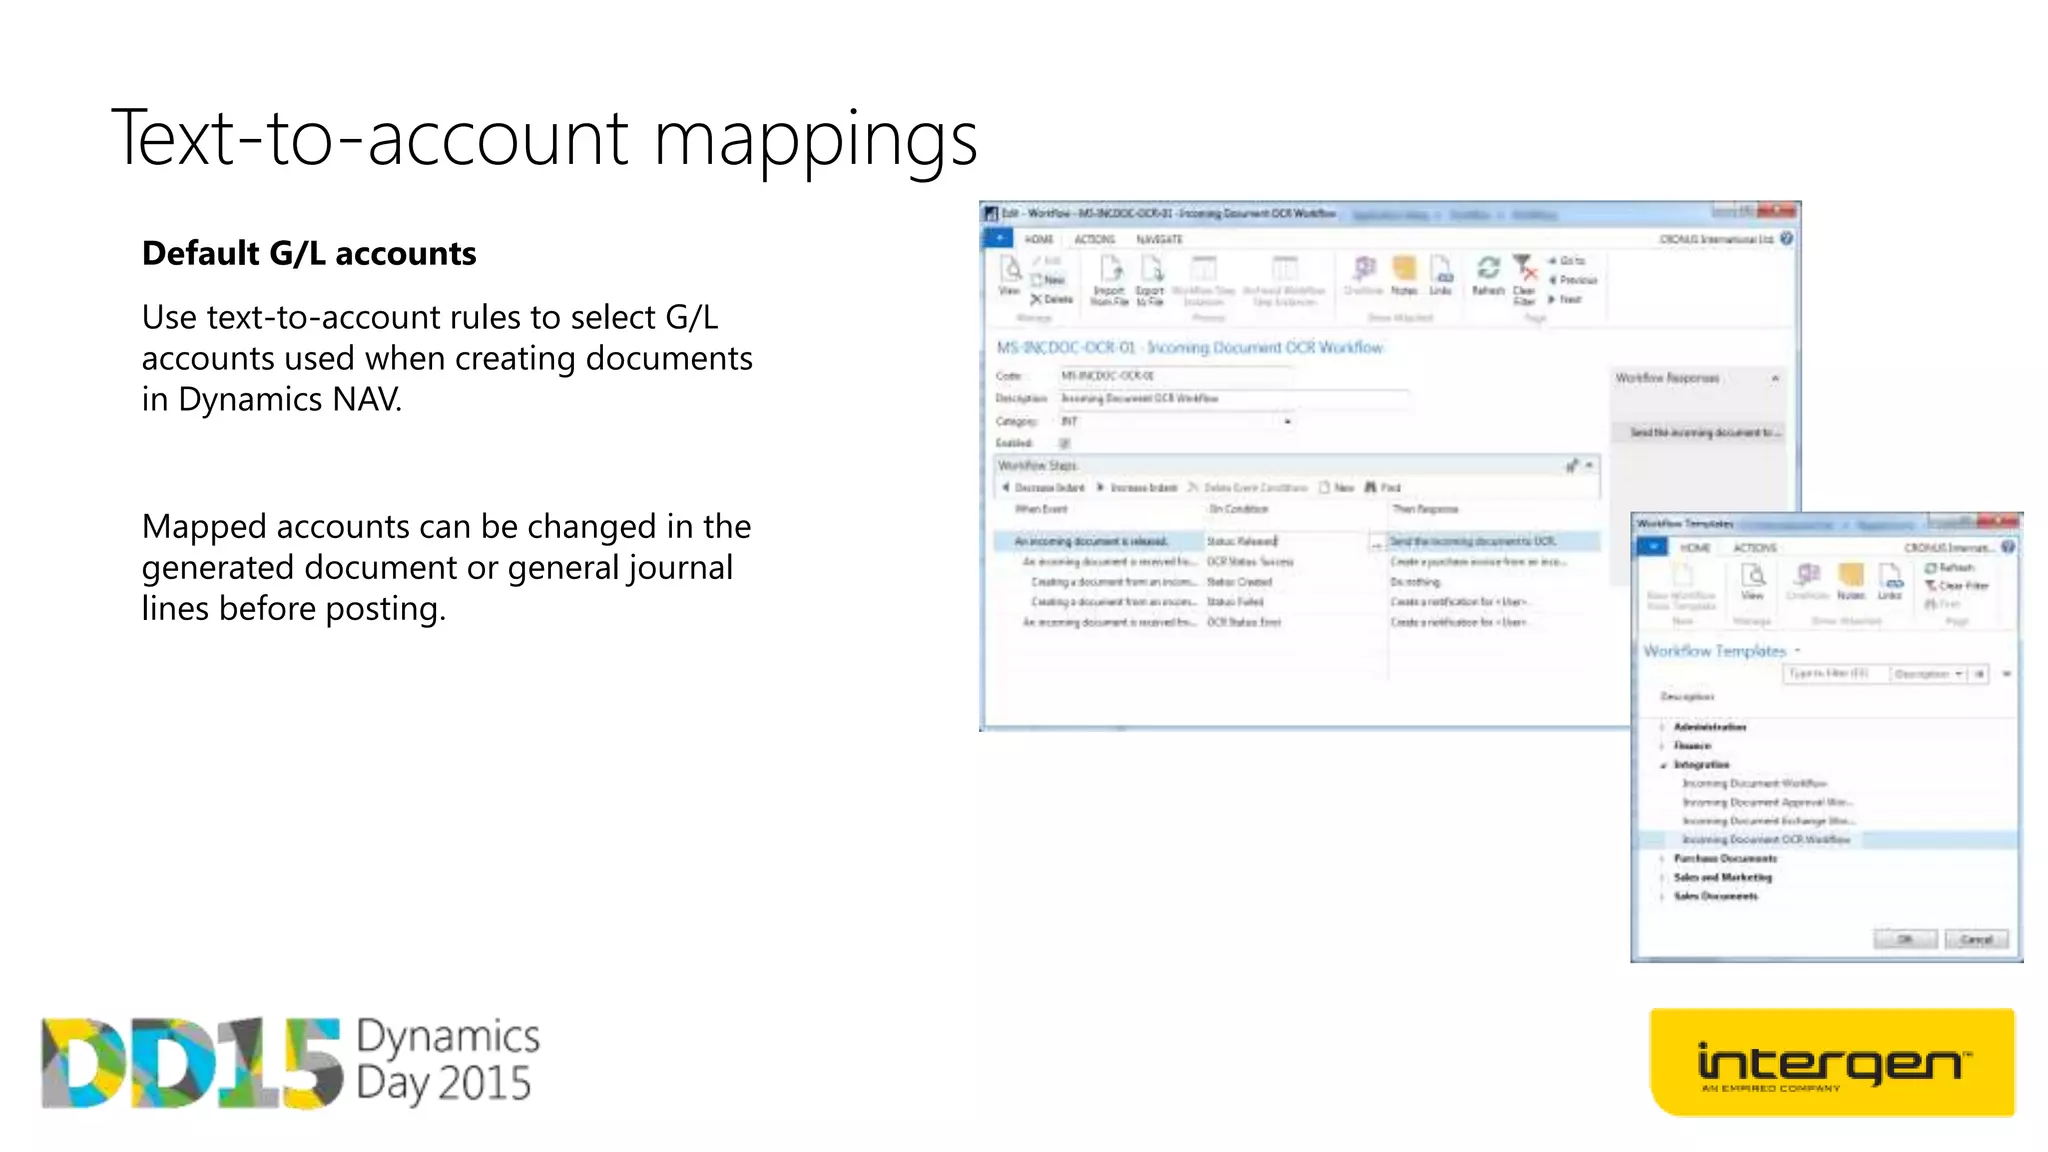The width and height of the screenshot is (2048, 1152).
Task: Toggle the Enabled checkbox
Action: 1065,443
